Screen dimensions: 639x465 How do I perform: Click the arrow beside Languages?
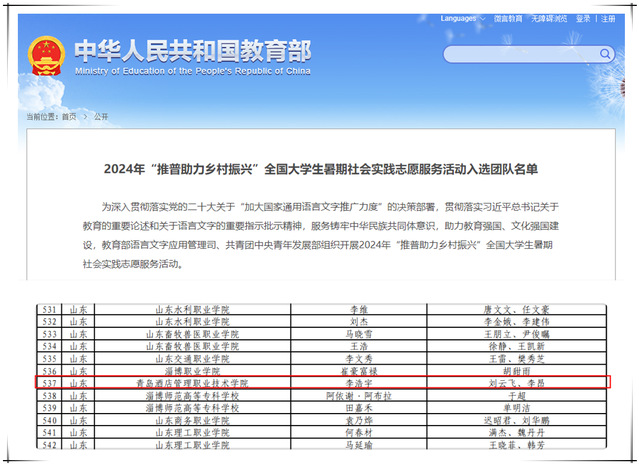tap(483, 18)
